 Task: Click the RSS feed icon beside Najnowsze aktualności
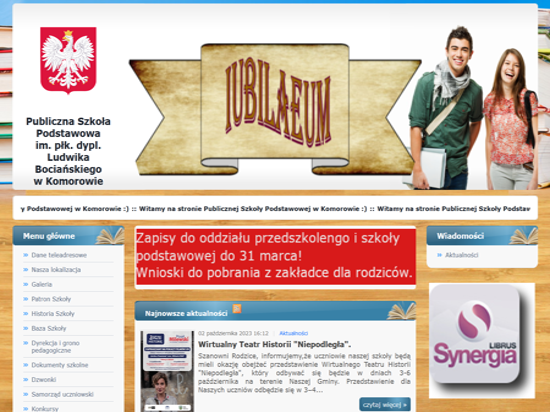pos(237,309)
